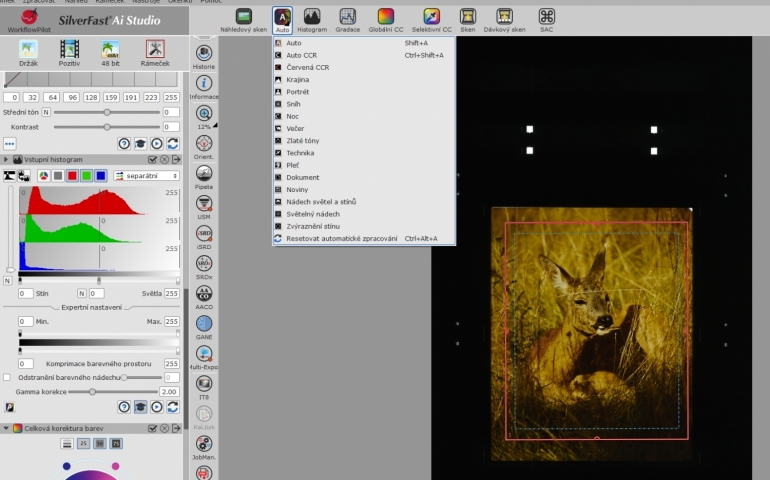770x480 pixels.
Task: Expand Expertní nastavení section
Action: (x=91, y=307)
